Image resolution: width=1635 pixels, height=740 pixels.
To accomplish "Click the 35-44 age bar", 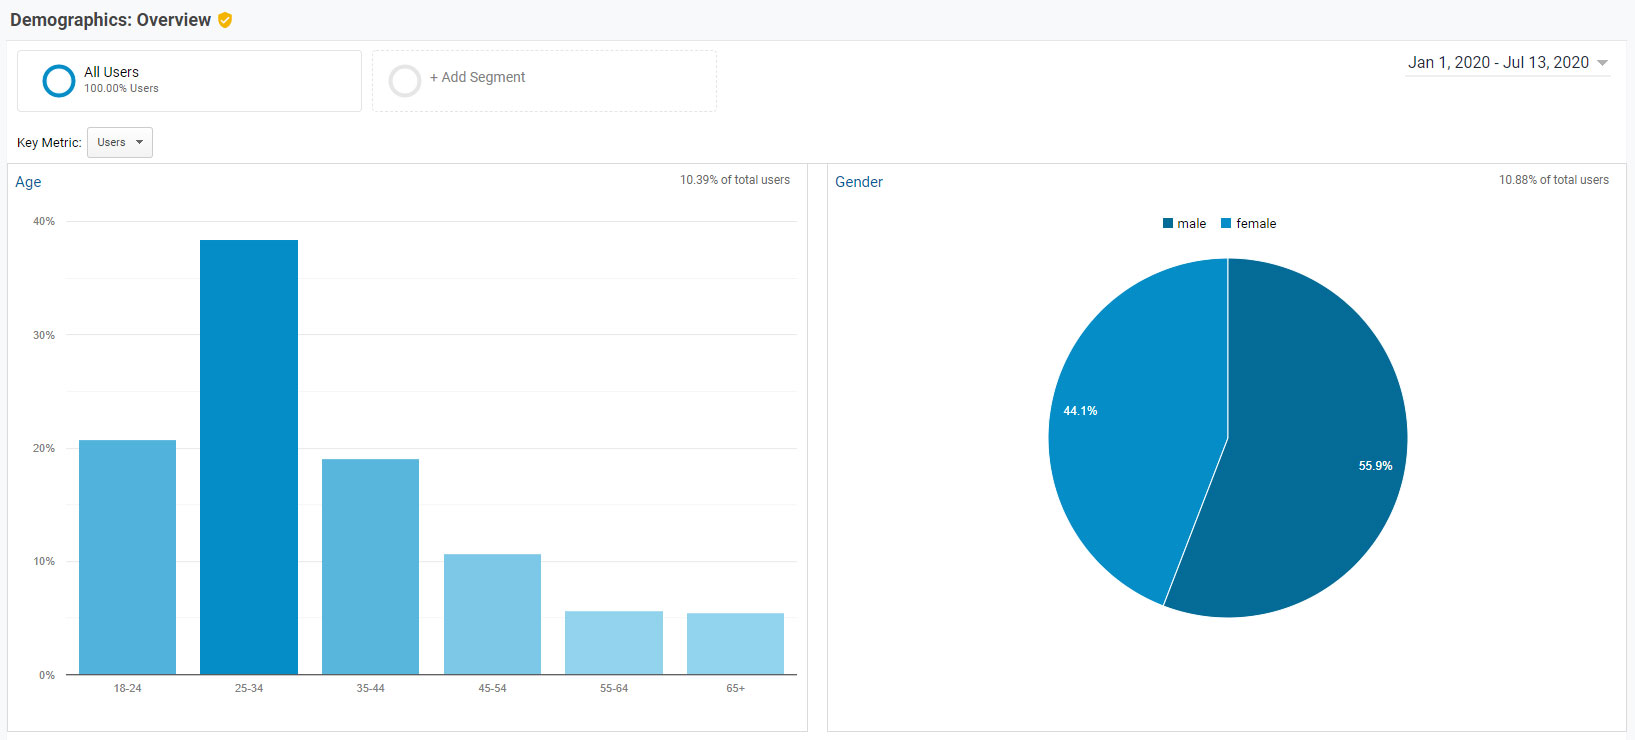I will point(370,567).
